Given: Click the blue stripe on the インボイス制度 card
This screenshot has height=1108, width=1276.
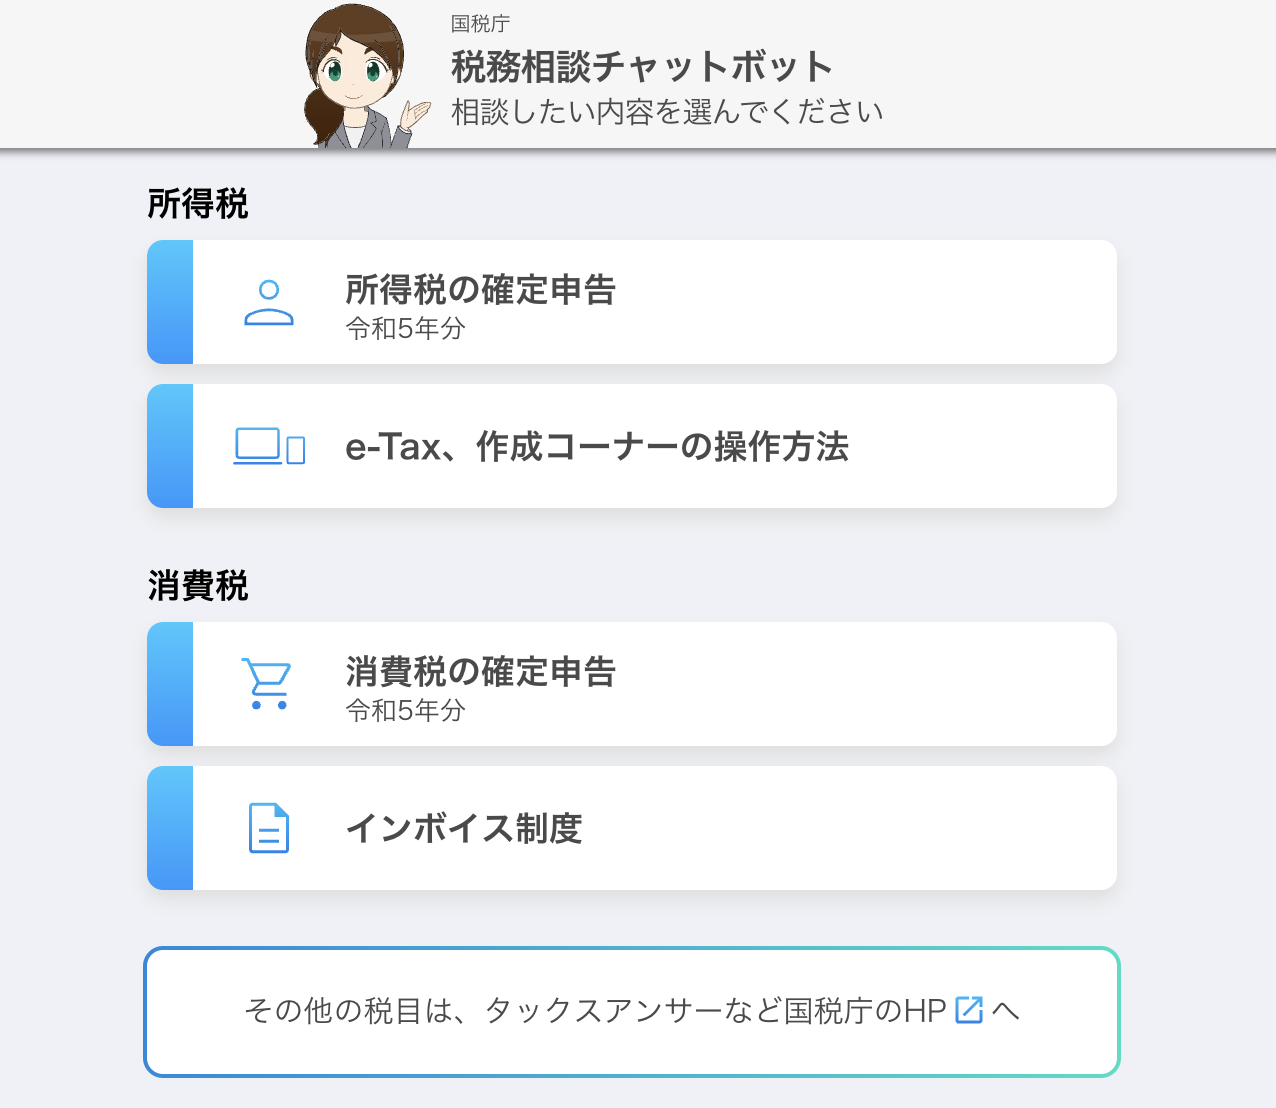Looking at the screenshot, I should [170, 828].
